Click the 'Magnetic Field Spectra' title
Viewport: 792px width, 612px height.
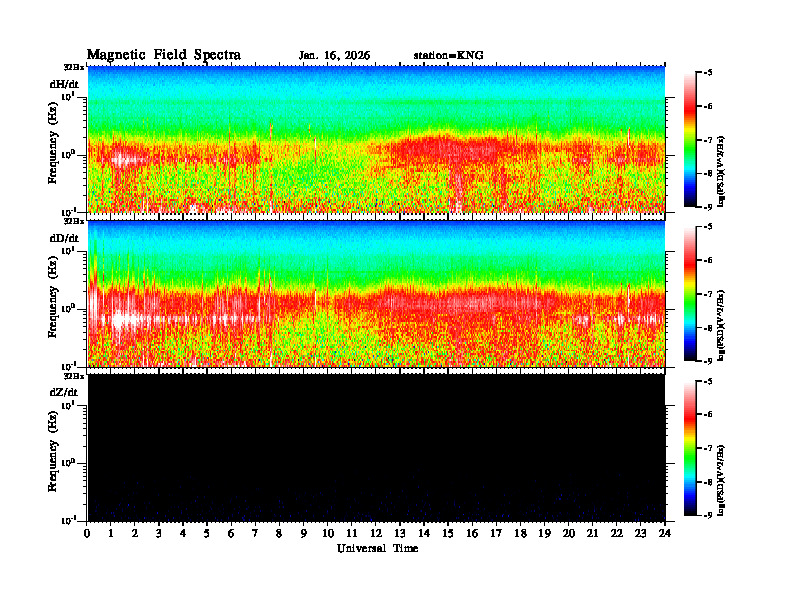[x=164, y=55]
